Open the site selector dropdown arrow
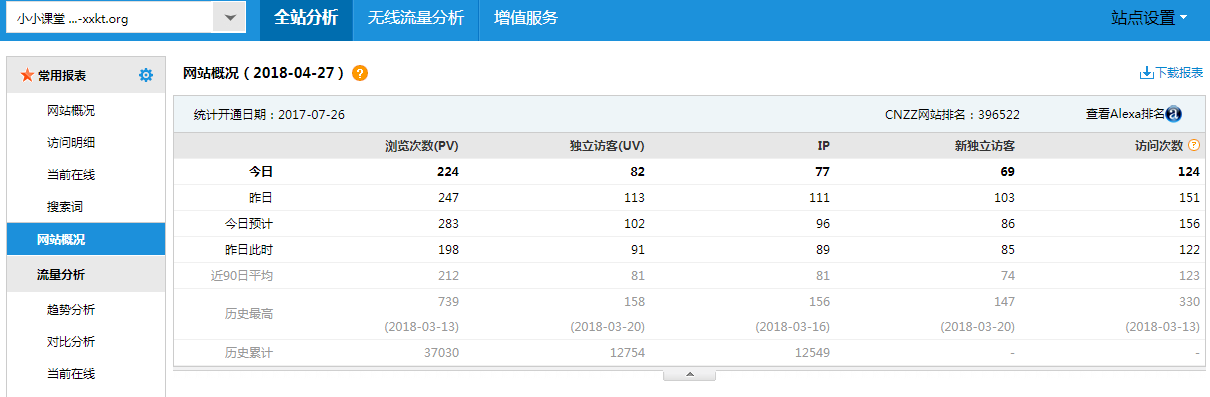 pos(230,18)
